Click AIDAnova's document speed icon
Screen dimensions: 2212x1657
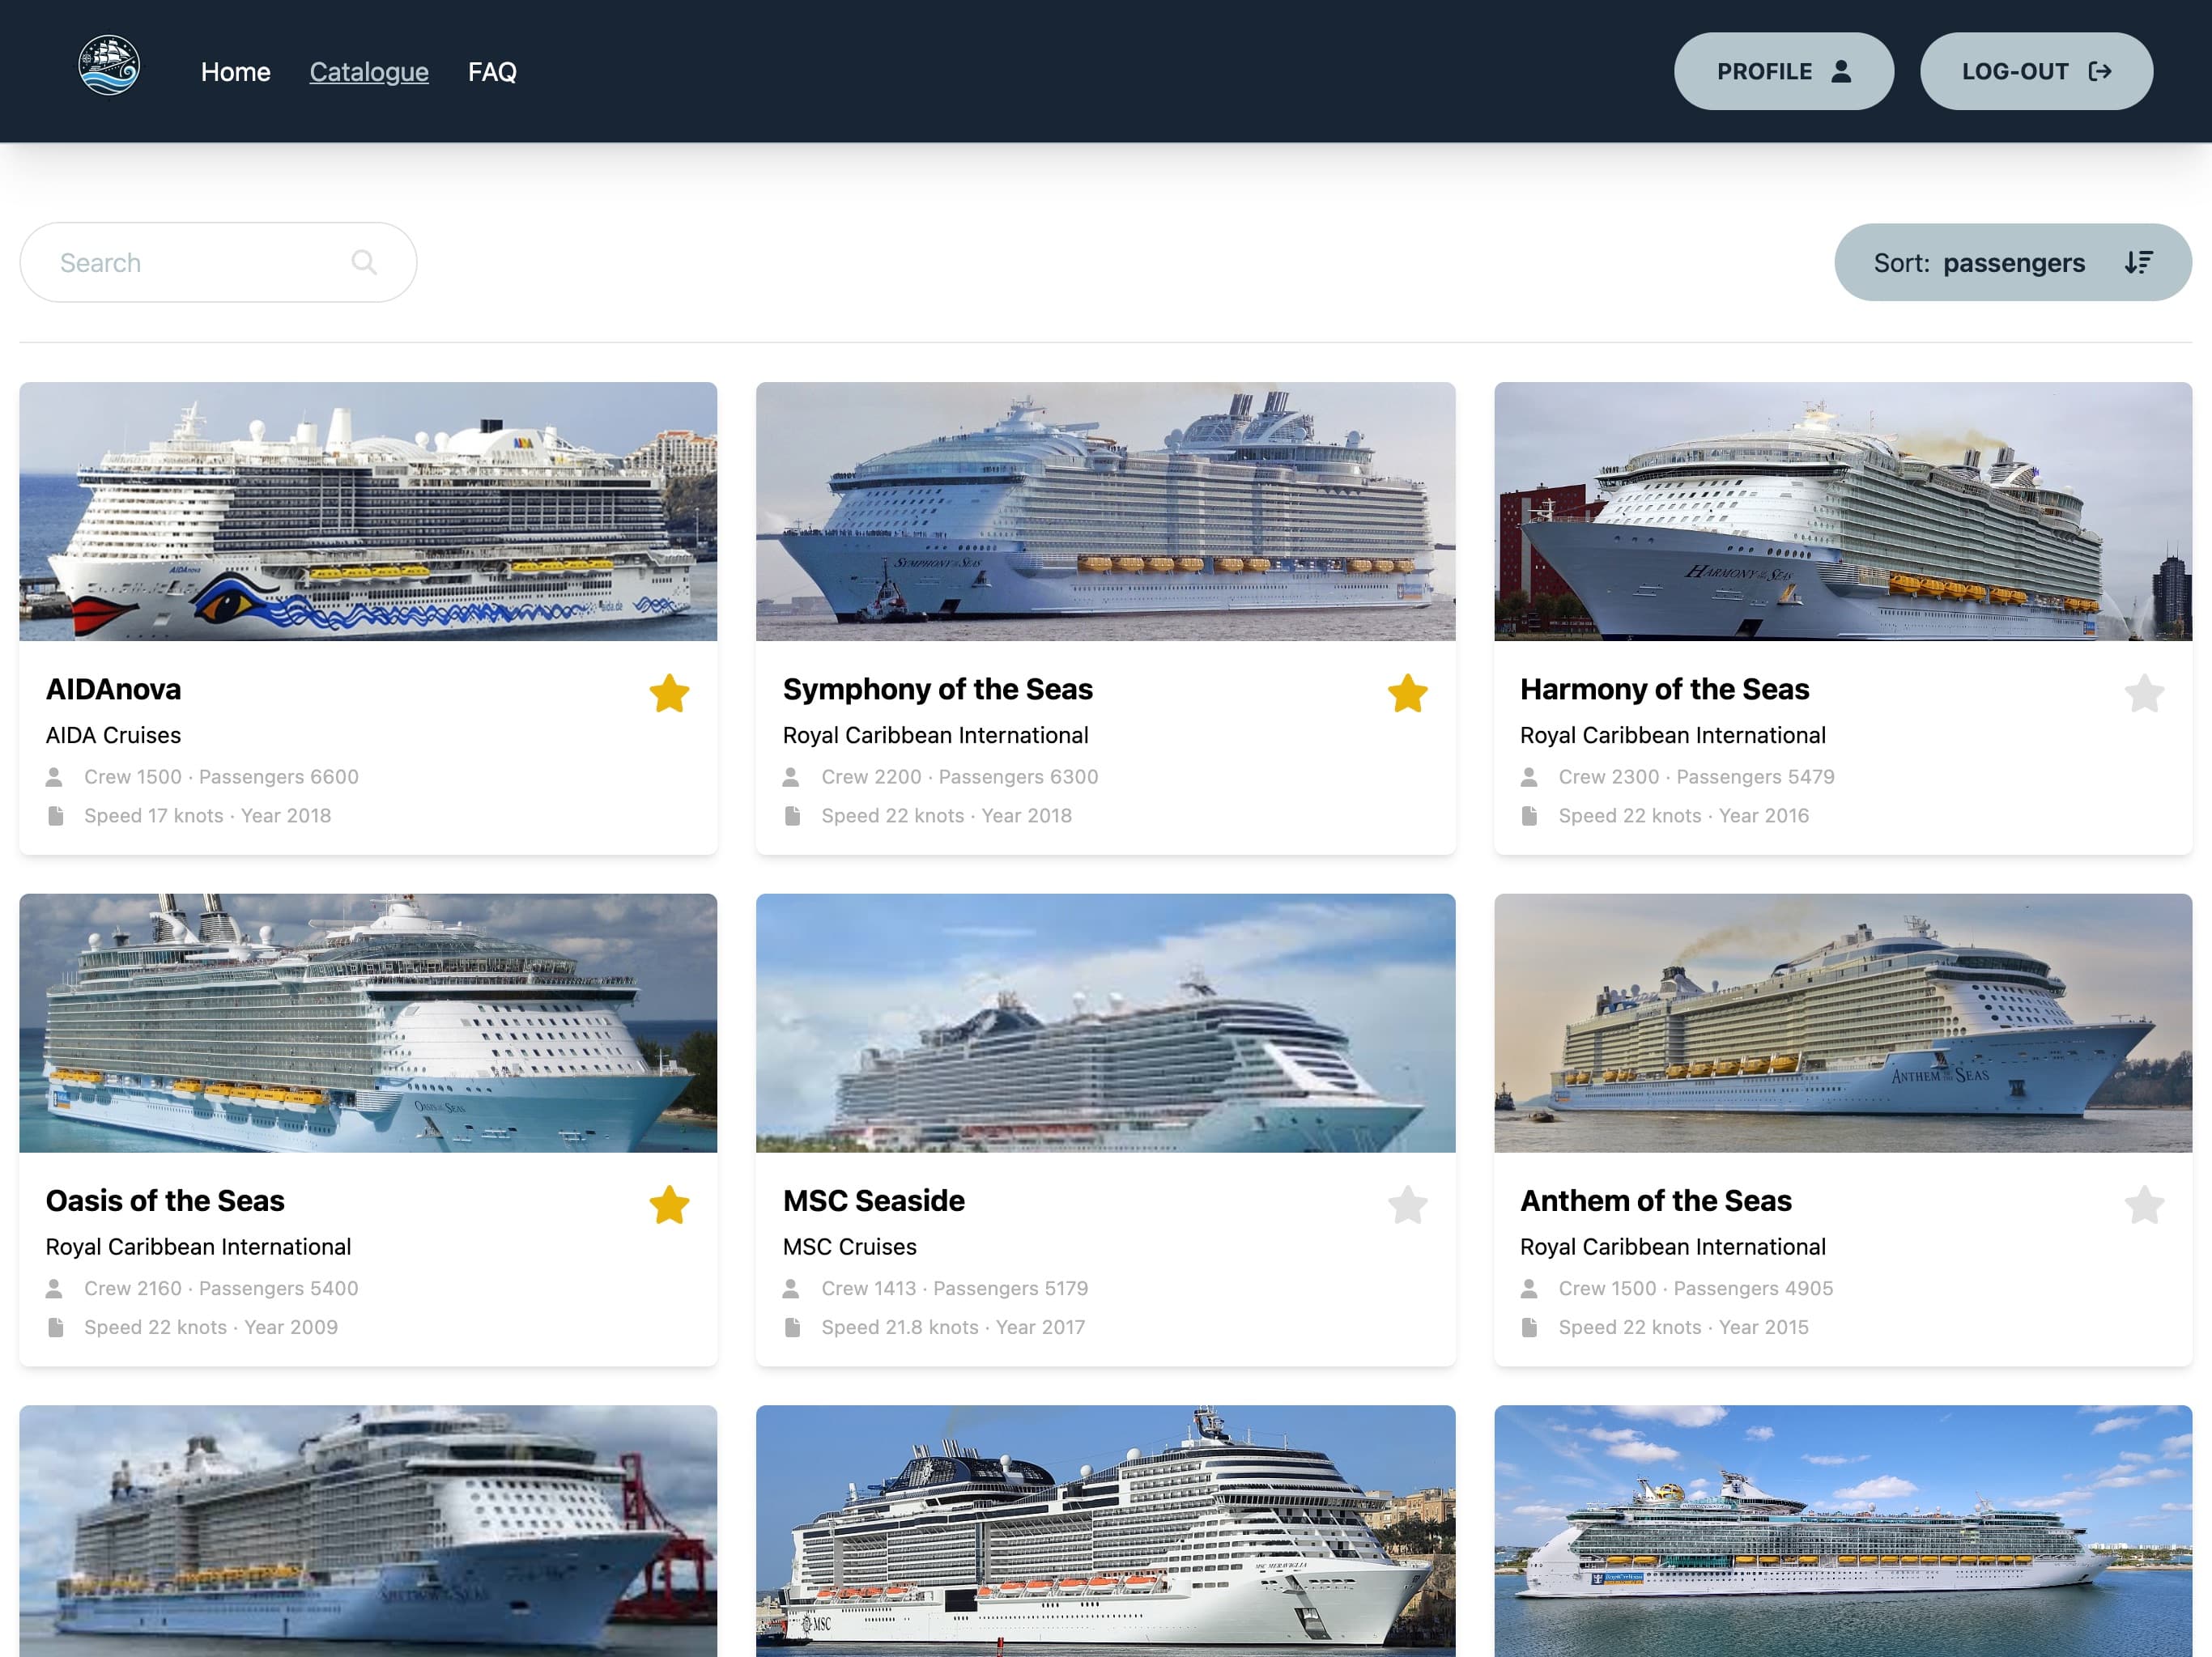[x=55, y=816]
